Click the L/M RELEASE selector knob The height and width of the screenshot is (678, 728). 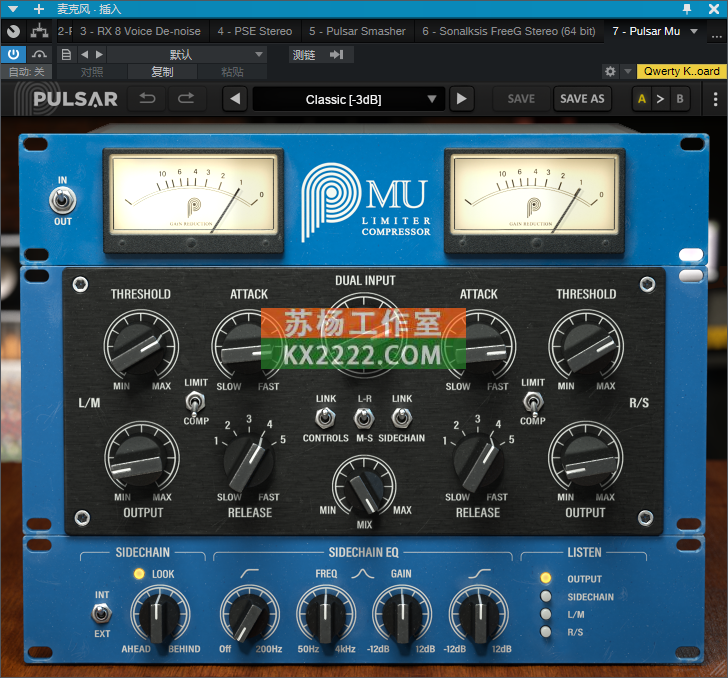[x=248, y=463]
